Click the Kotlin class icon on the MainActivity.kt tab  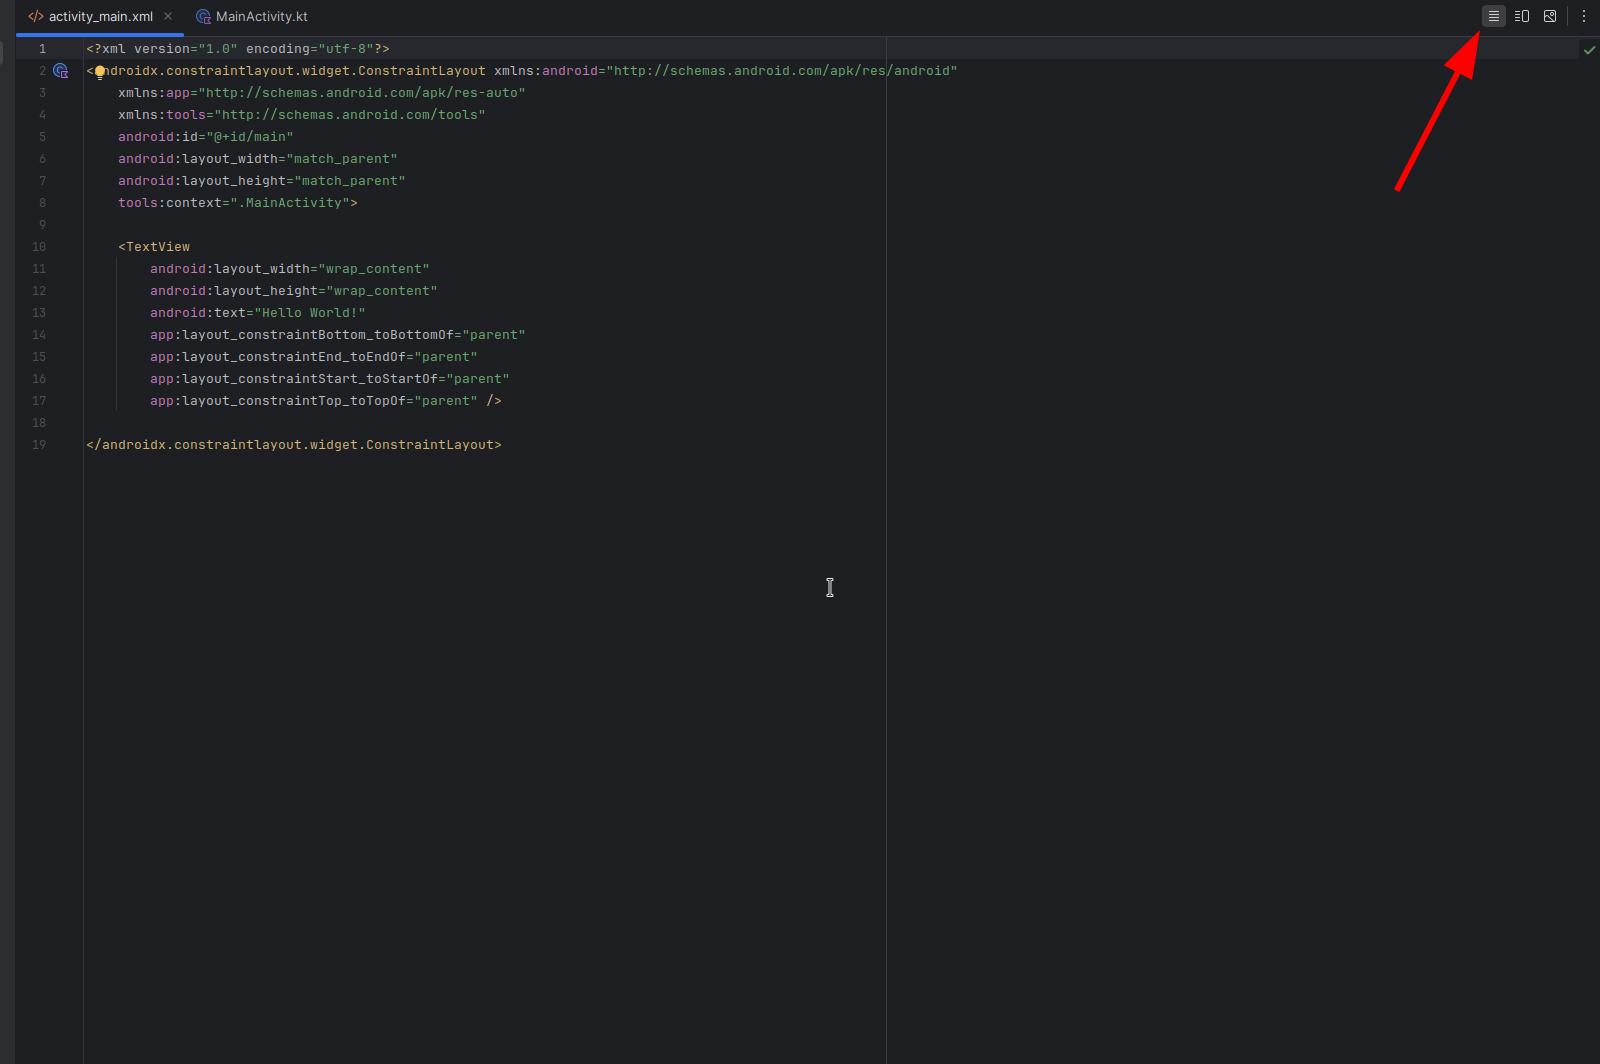[203, 17]
